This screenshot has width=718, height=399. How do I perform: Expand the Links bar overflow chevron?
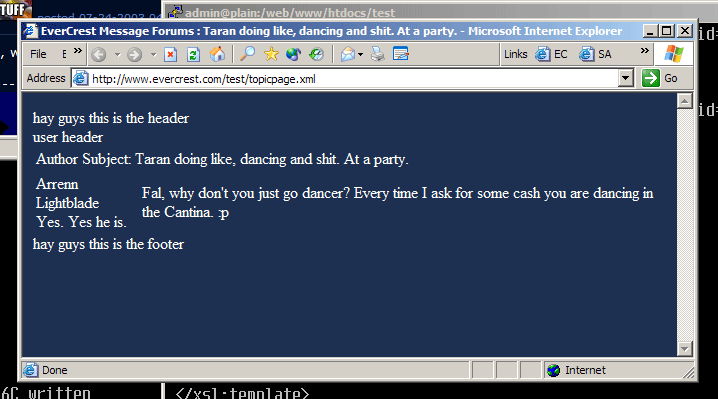645,50
